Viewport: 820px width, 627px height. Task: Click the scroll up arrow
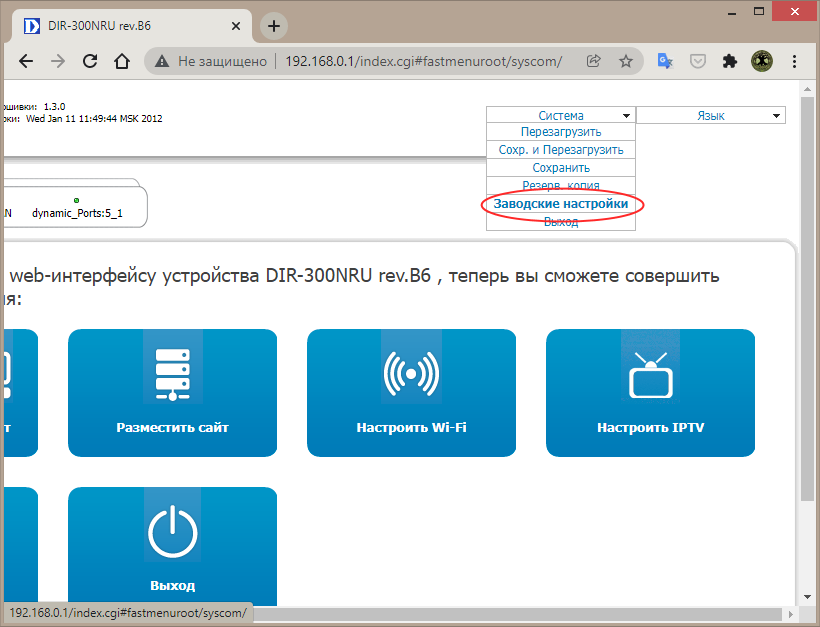point(807,89)
